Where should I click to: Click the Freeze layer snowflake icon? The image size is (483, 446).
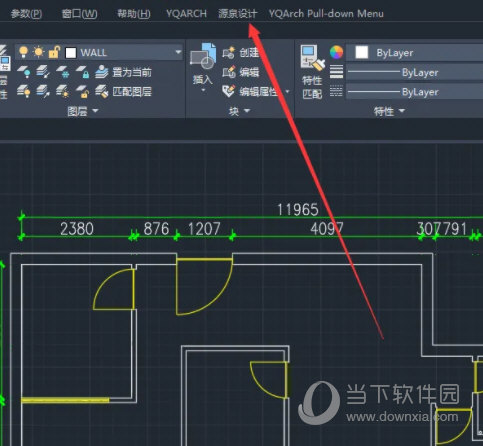coord(63,72)
